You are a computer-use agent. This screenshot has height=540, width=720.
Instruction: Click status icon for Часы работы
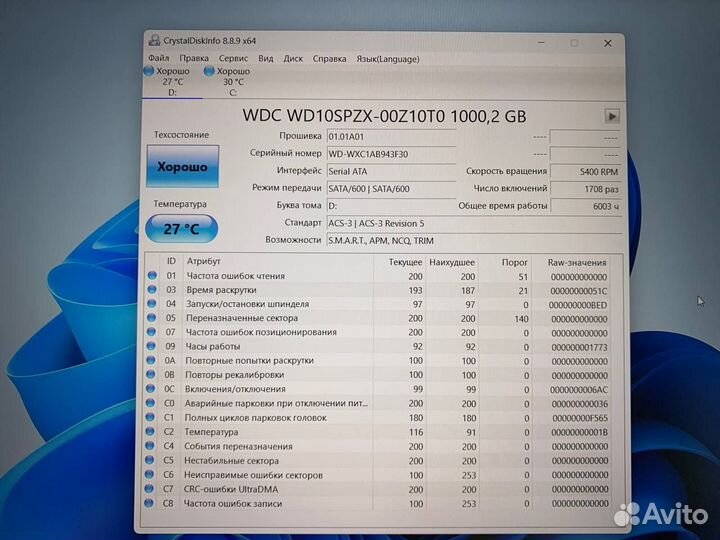pyautogui.click(x=151, y=346)
